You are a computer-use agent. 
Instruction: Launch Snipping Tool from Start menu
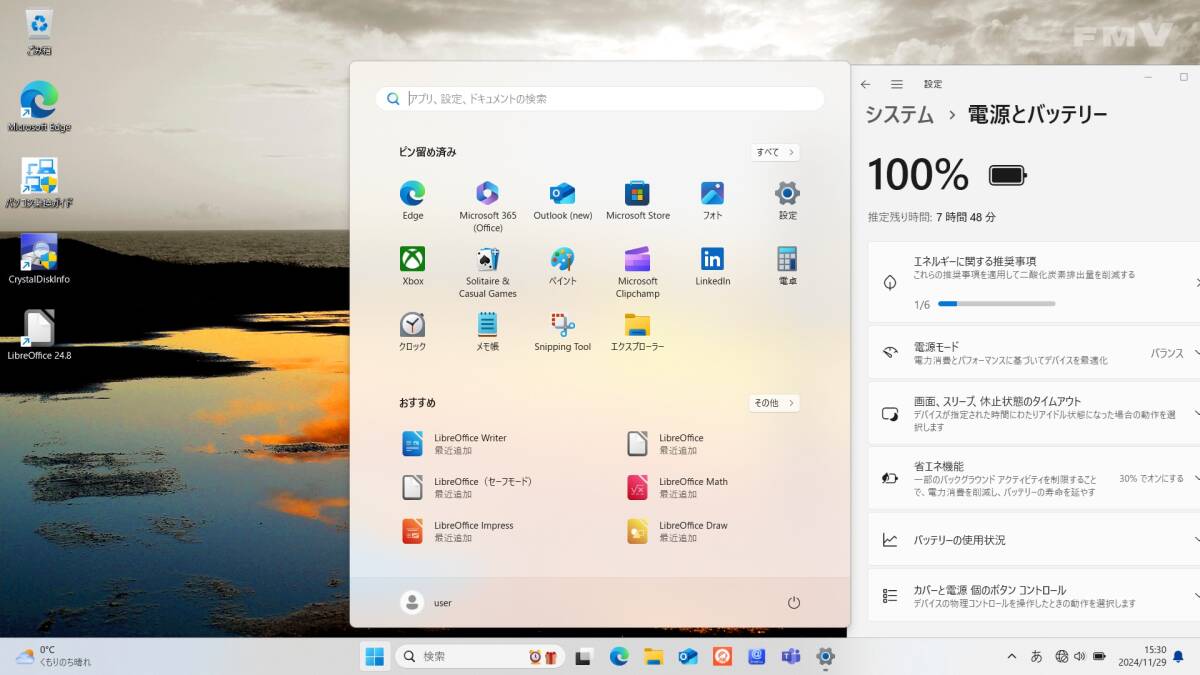pos(562,325)
